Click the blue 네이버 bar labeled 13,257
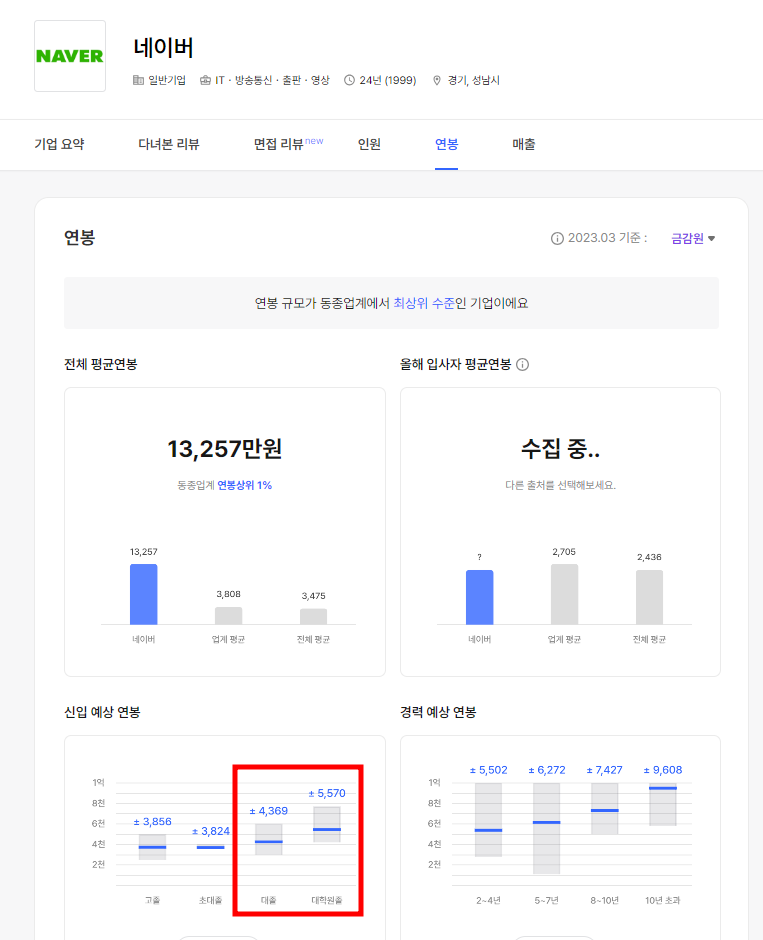 (144, 594)
